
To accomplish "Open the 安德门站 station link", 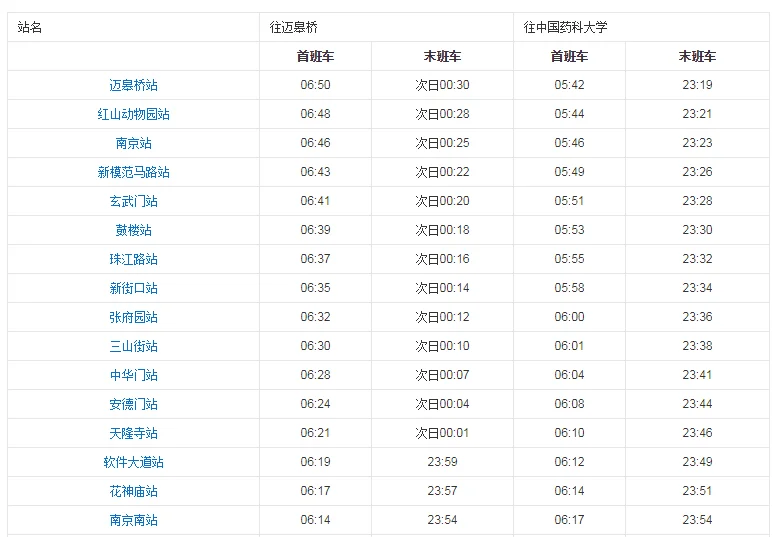I will [x=134, y=404].
